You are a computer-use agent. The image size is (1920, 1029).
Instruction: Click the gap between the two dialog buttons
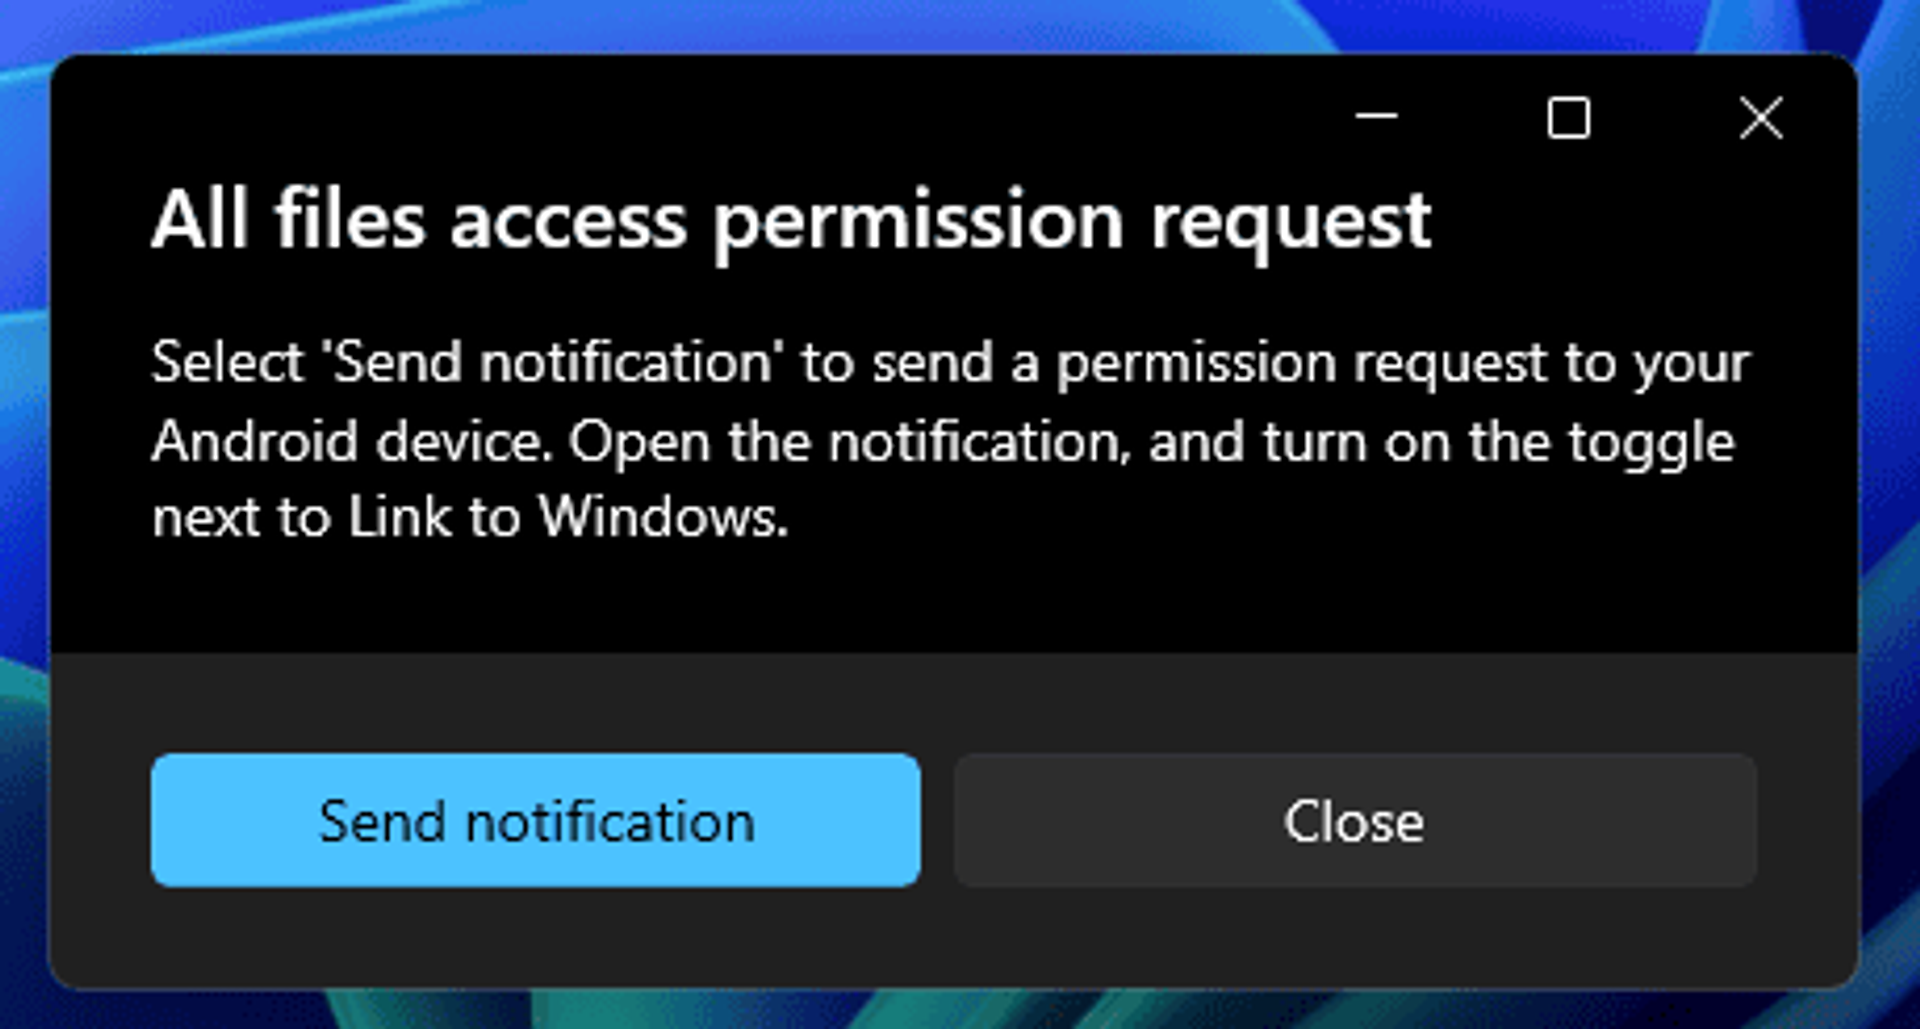[x=937, y=820]
